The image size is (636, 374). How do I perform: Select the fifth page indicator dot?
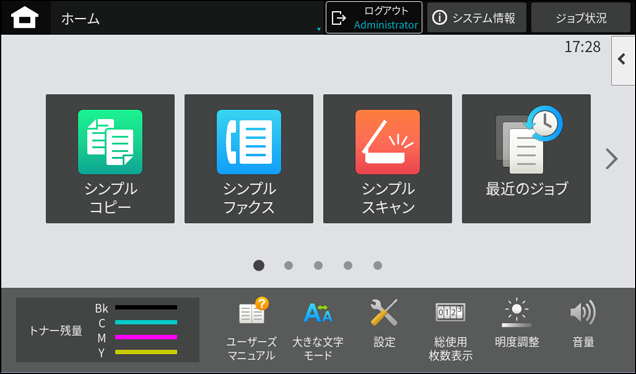(378, 266)
